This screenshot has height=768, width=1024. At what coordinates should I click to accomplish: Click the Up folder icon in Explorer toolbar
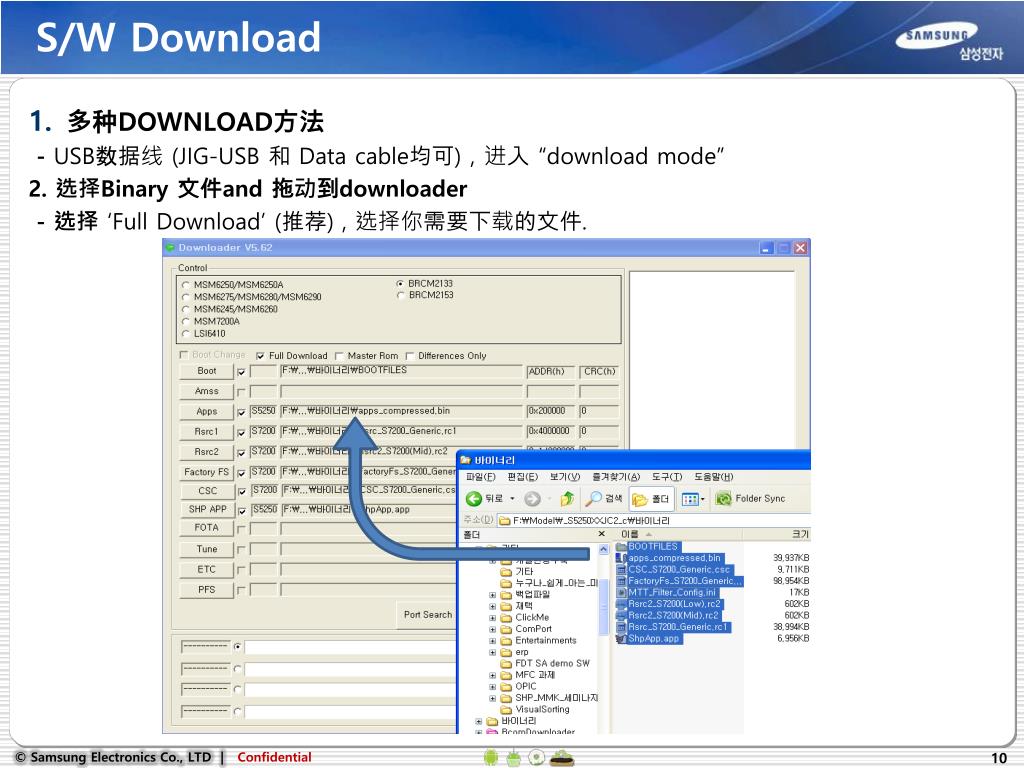pos(567,499)
